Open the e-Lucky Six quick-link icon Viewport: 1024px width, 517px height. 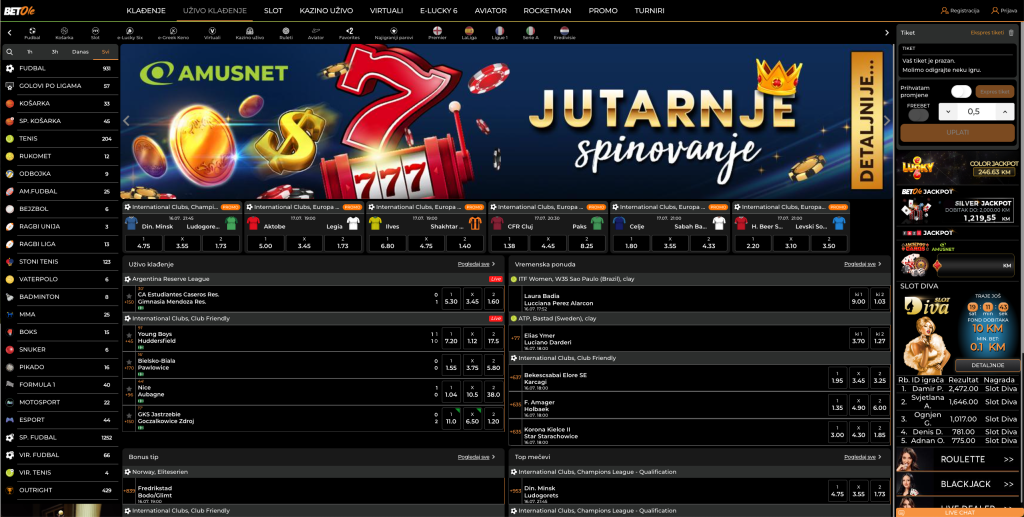131,30
